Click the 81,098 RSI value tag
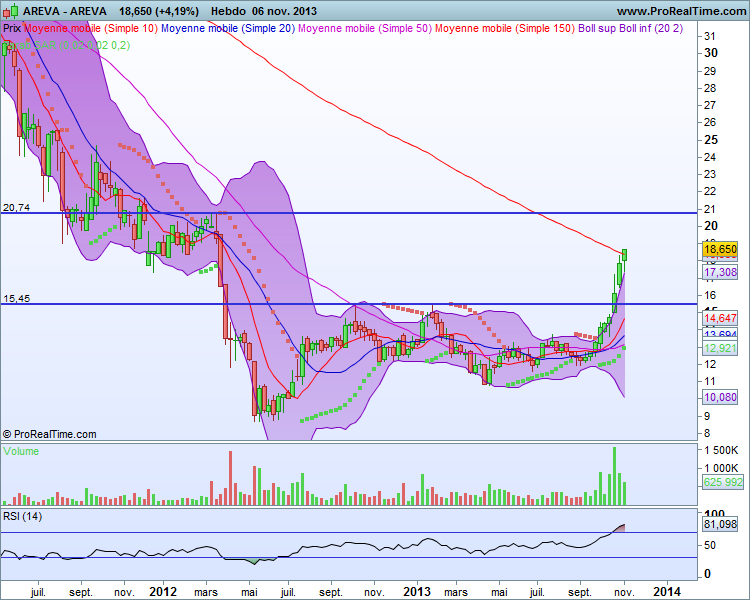This screenshot has width=750, height=600. pyautogui.click(x=720, y=524)
